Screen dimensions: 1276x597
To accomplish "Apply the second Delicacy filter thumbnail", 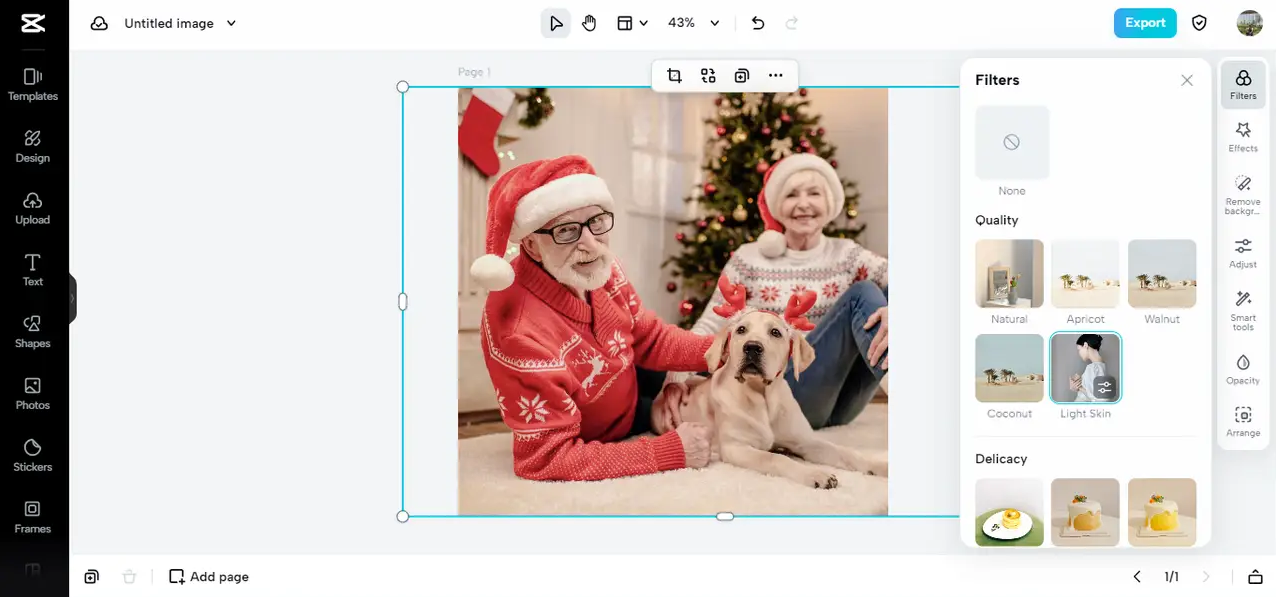I will click(x=1085, y=512).
